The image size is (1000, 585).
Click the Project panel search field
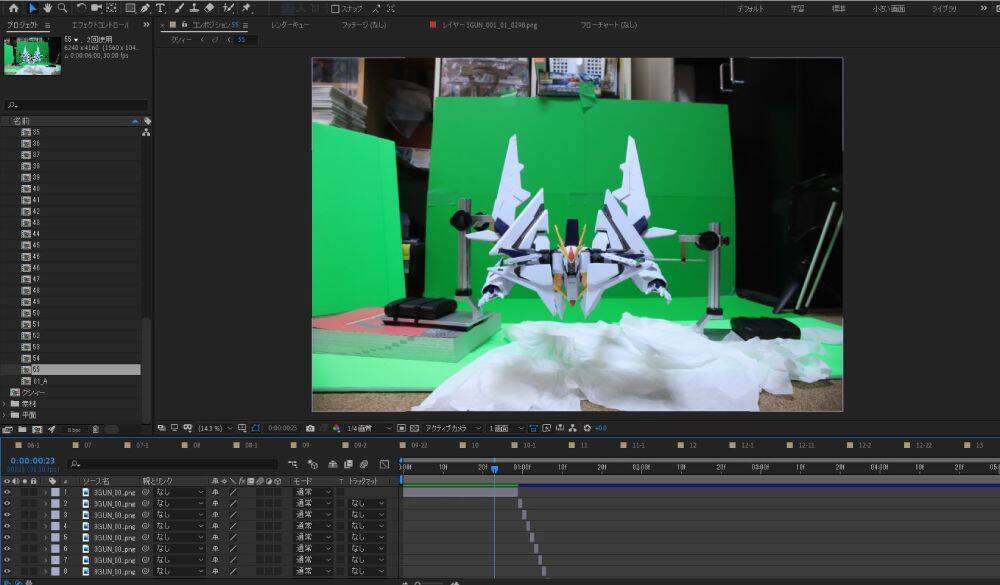(x=76, y=105)
